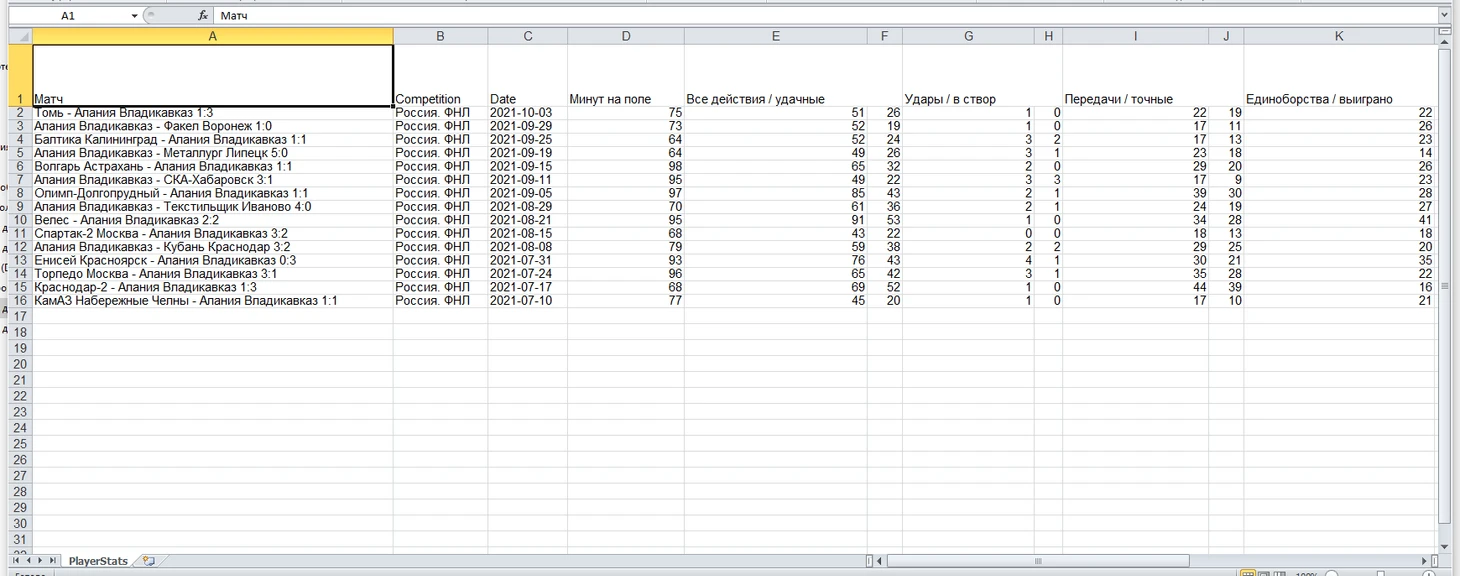Select cell 'Спартак-2 Москва - Алания Владикавказ 3:2'
The width and height of the screenshot is (1460, 576).
212,233
